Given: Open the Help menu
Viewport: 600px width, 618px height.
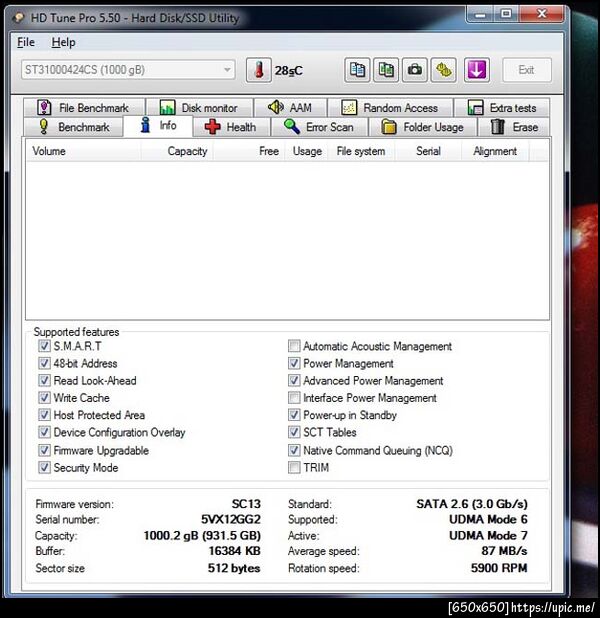Looking at the screenshot, I should point(63,42).
